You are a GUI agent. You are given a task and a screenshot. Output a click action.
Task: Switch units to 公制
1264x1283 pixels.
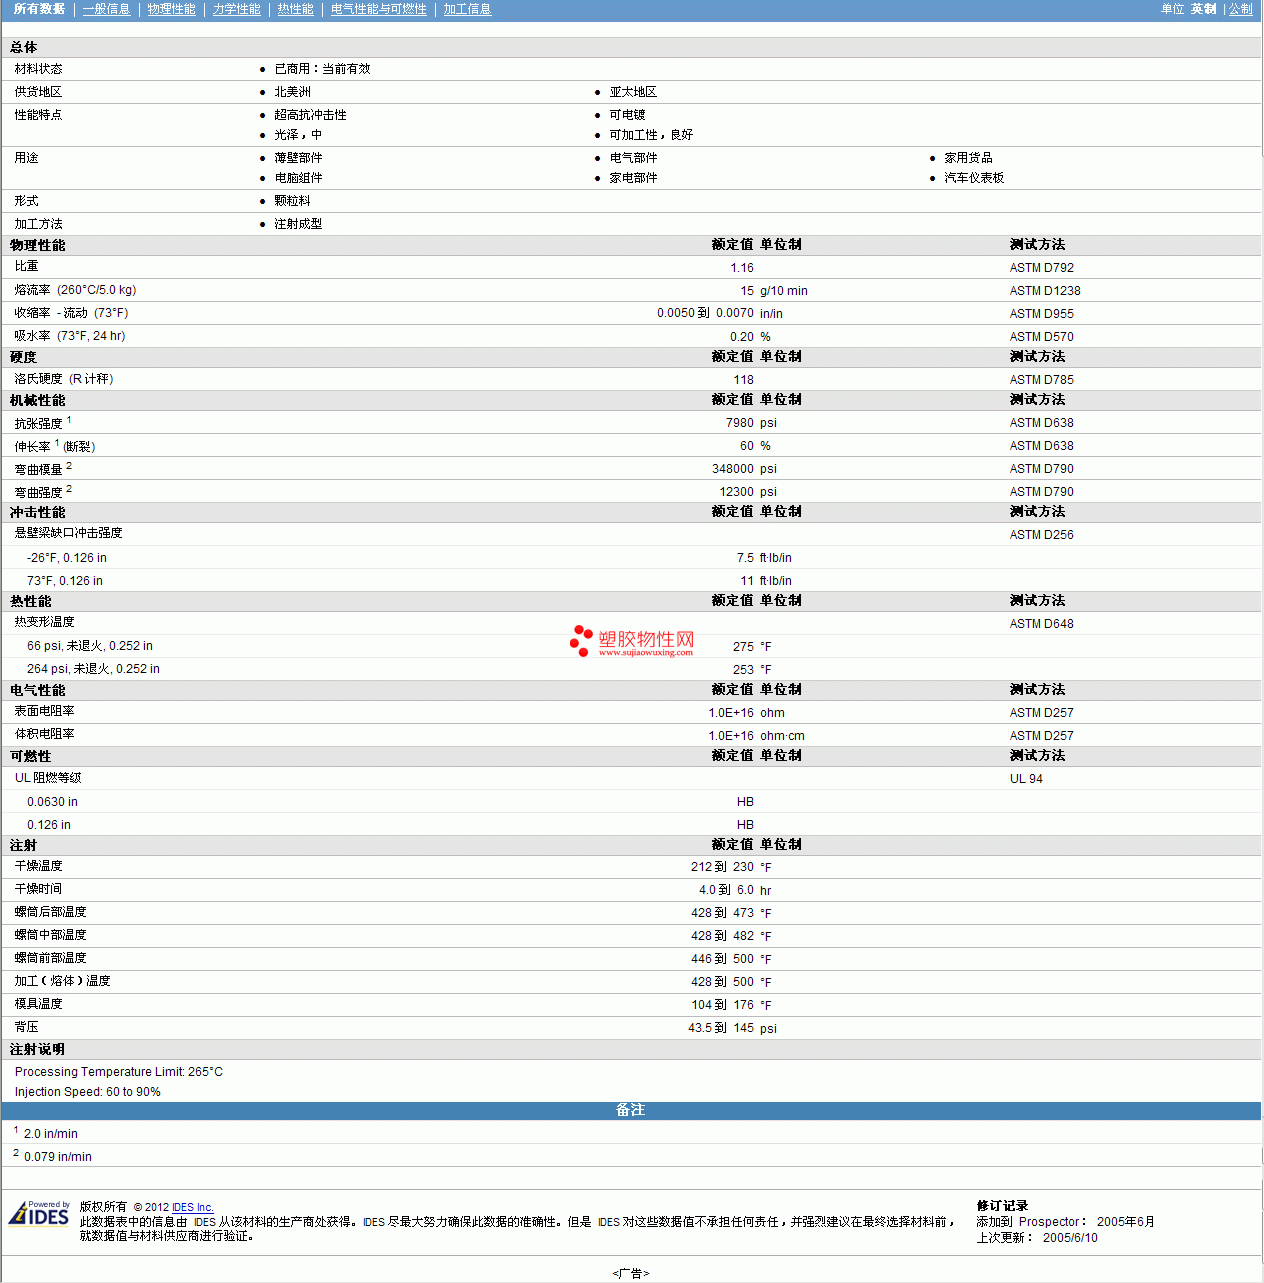(1240, 9)
